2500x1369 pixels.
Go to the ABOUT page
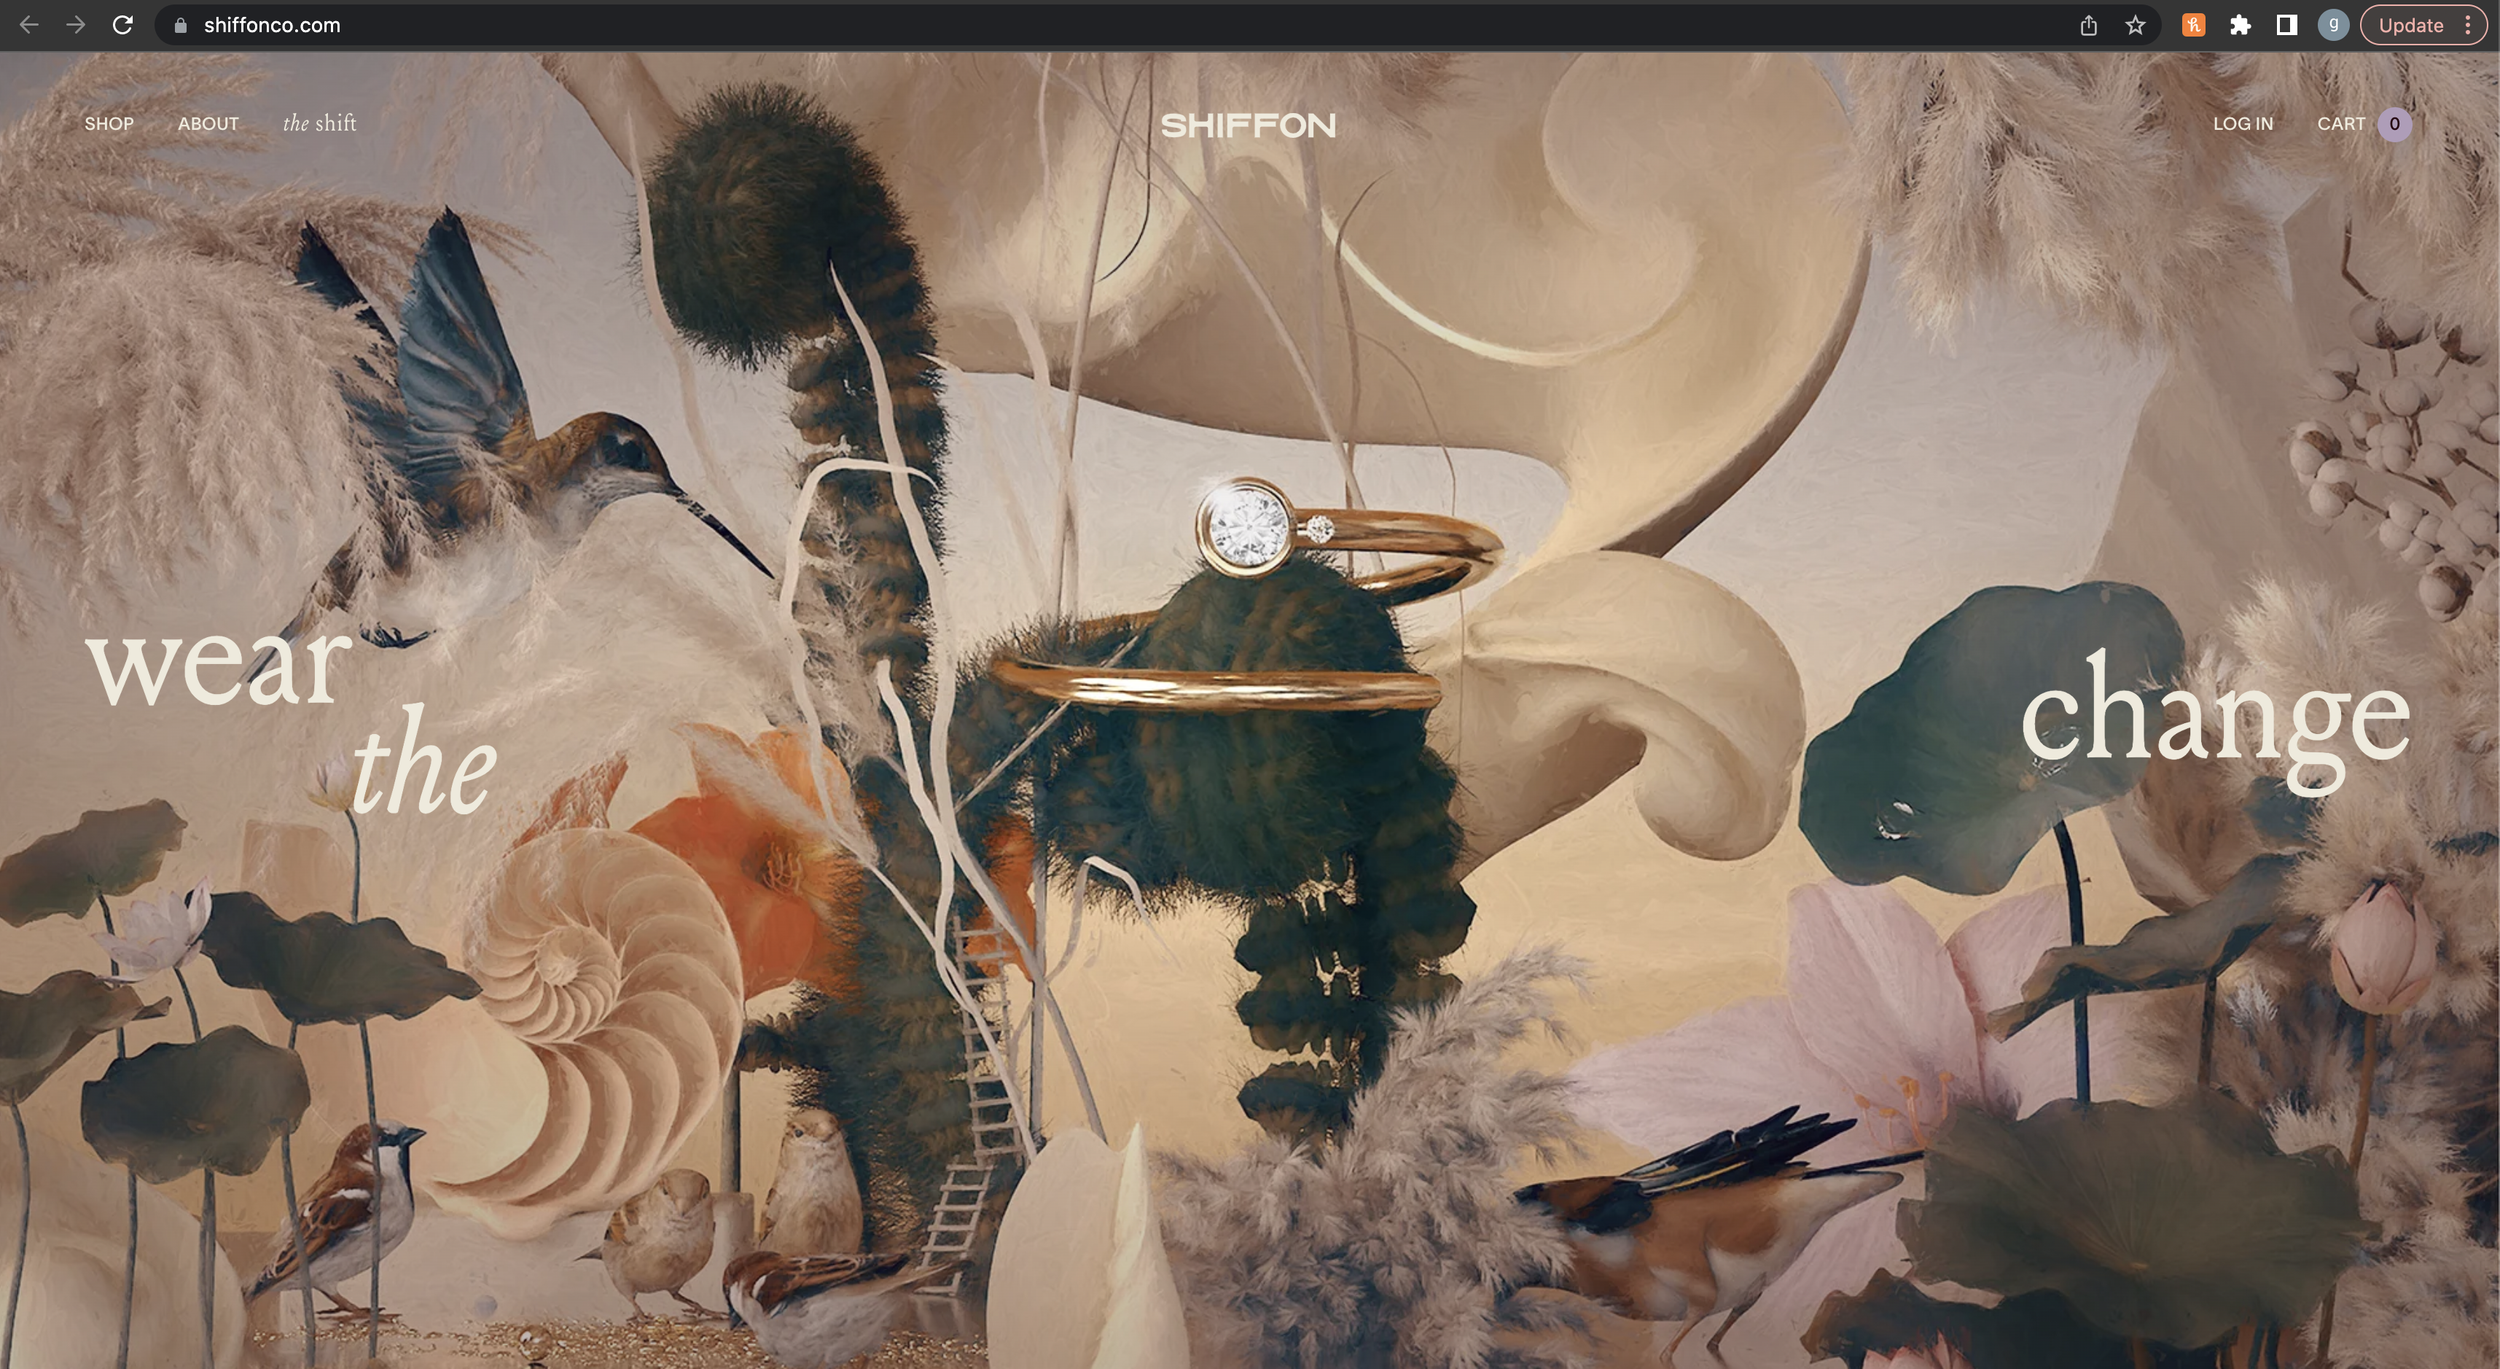(208, 124)
